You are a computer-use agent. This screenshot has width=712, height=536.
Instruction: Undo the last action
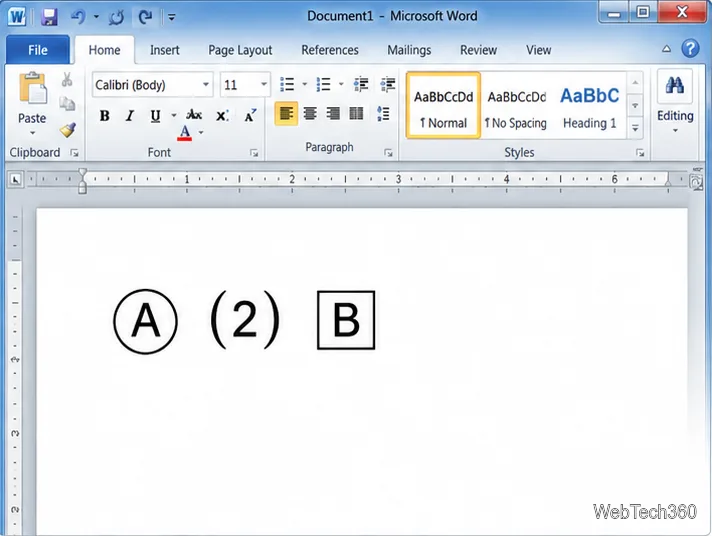click(x=79, y=17)
